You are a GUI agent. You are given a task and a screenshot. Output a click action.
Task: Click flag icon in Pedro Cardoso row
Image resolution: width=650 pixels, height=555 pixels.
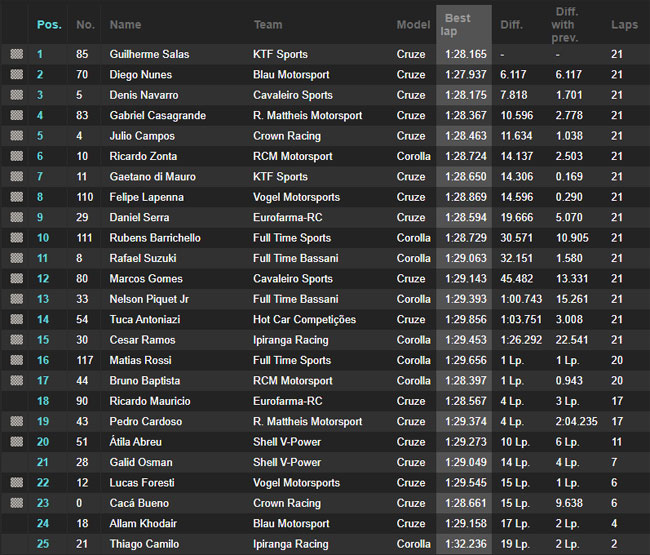17,421
